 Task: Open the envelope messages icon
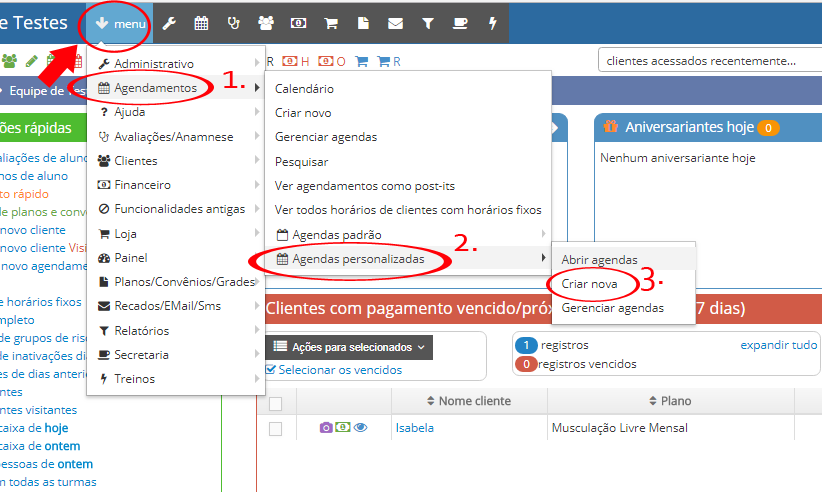coord(395,23)
